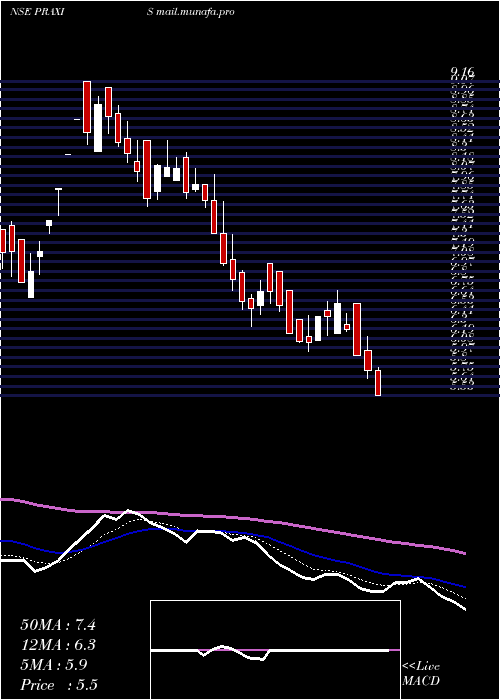Screen dimensions: 500x700
Task: Click the 9.16 top price label
Action: [x=463, y=72]
